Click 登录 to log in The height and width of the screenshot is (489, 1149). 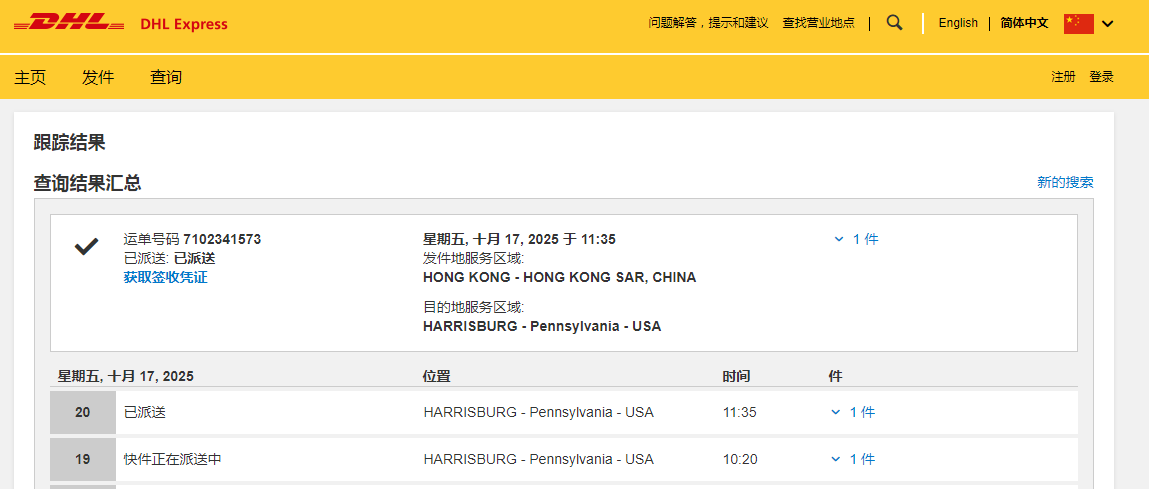pos(1101,77)
